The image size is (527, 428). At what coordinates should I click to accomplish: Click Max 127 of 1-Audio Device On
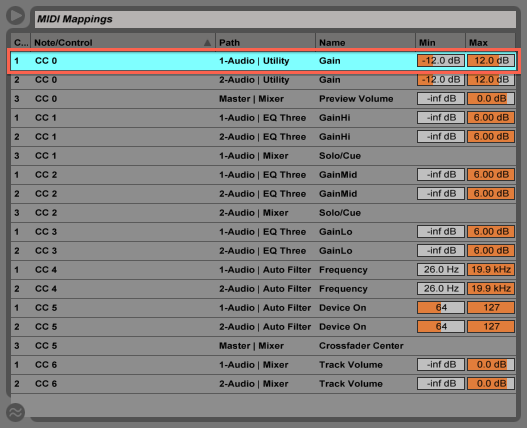[491, 308]
